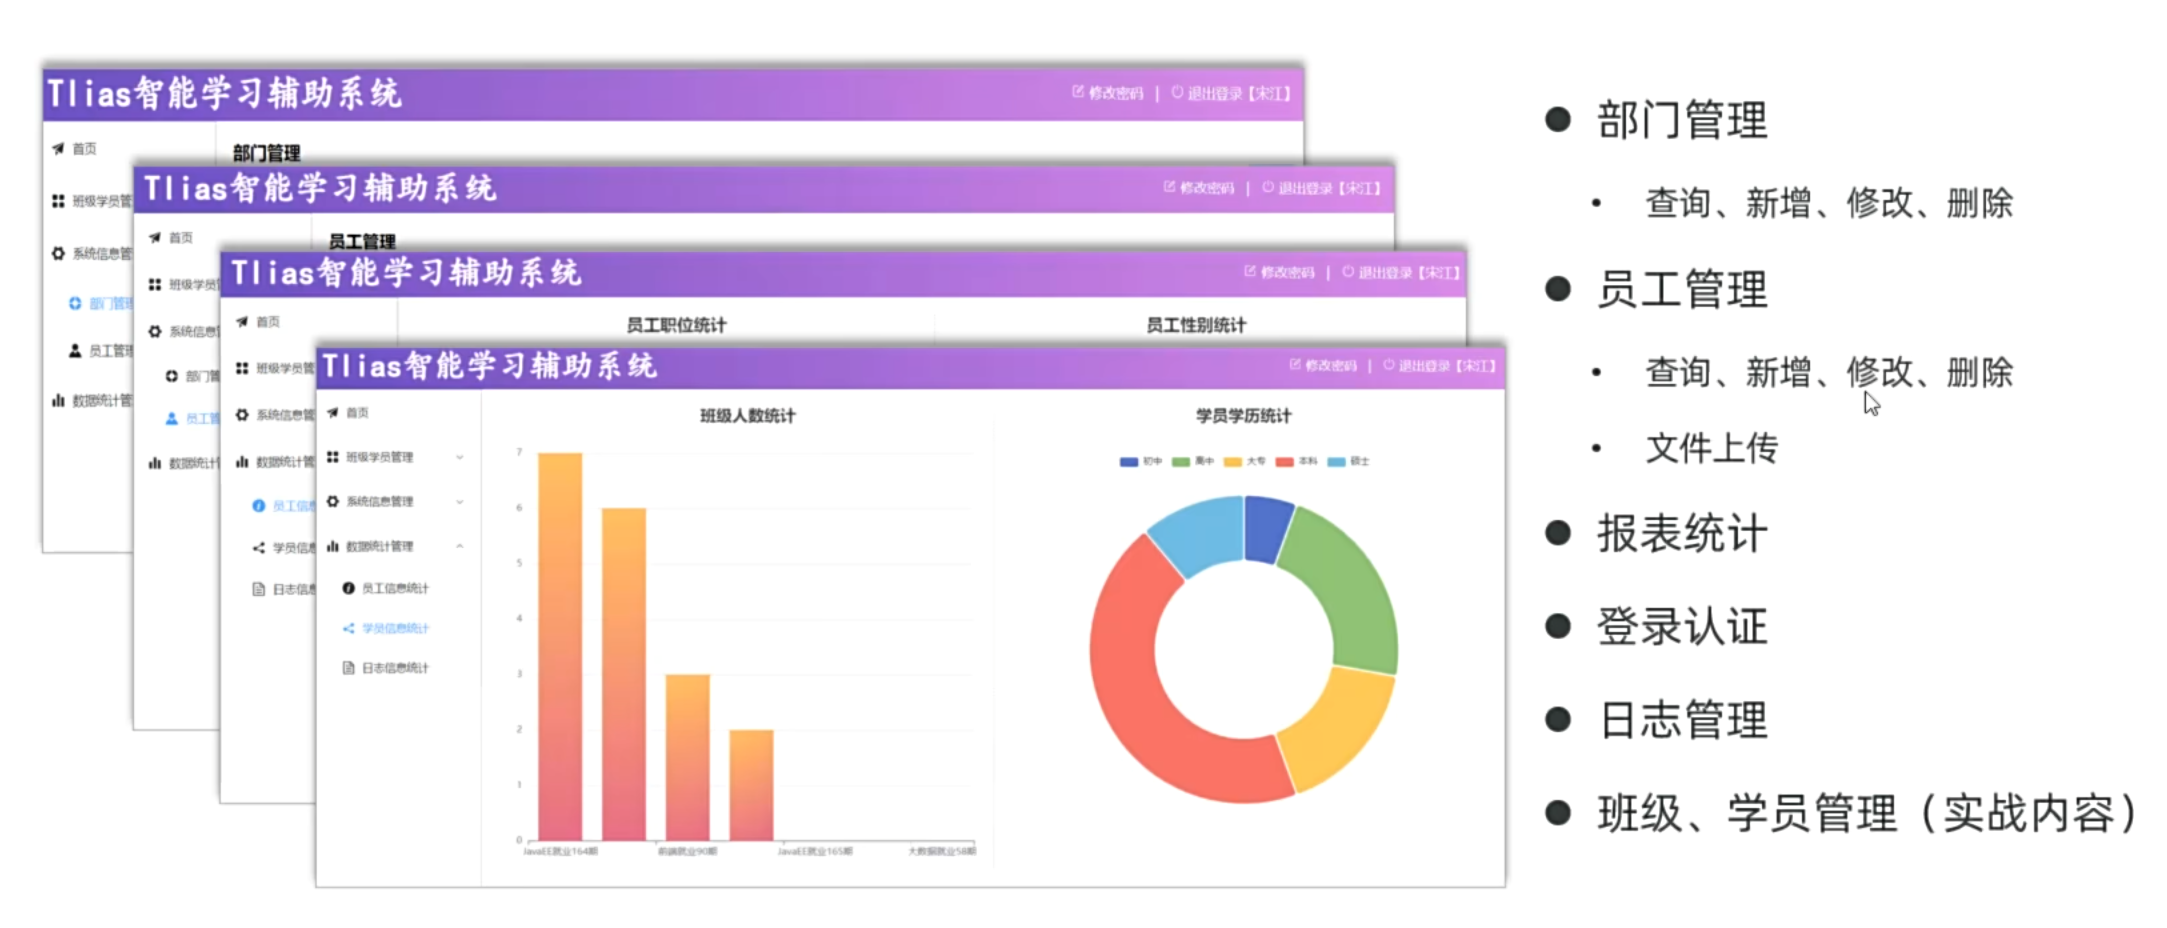Click 修改密码 link in the topmost back window

tap(1114, 93)
